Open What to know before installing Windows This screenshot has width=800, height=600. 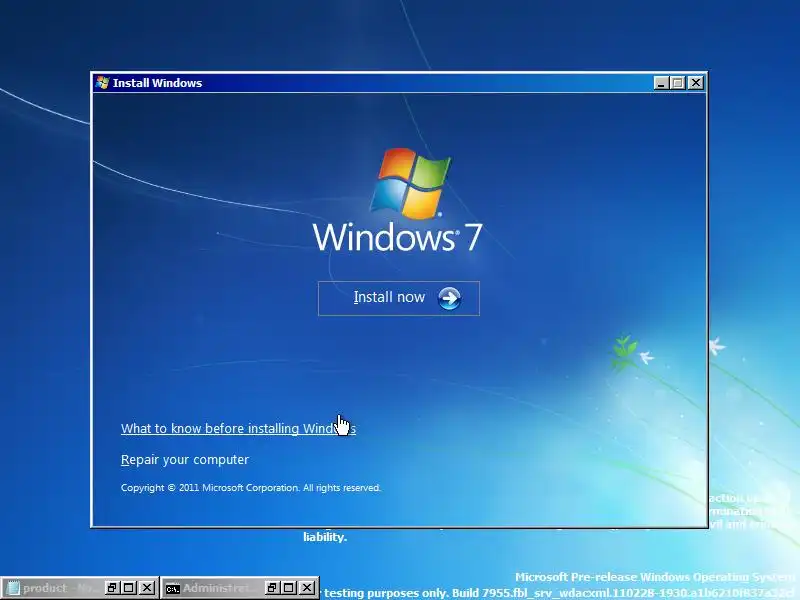(x=238, y=428)
